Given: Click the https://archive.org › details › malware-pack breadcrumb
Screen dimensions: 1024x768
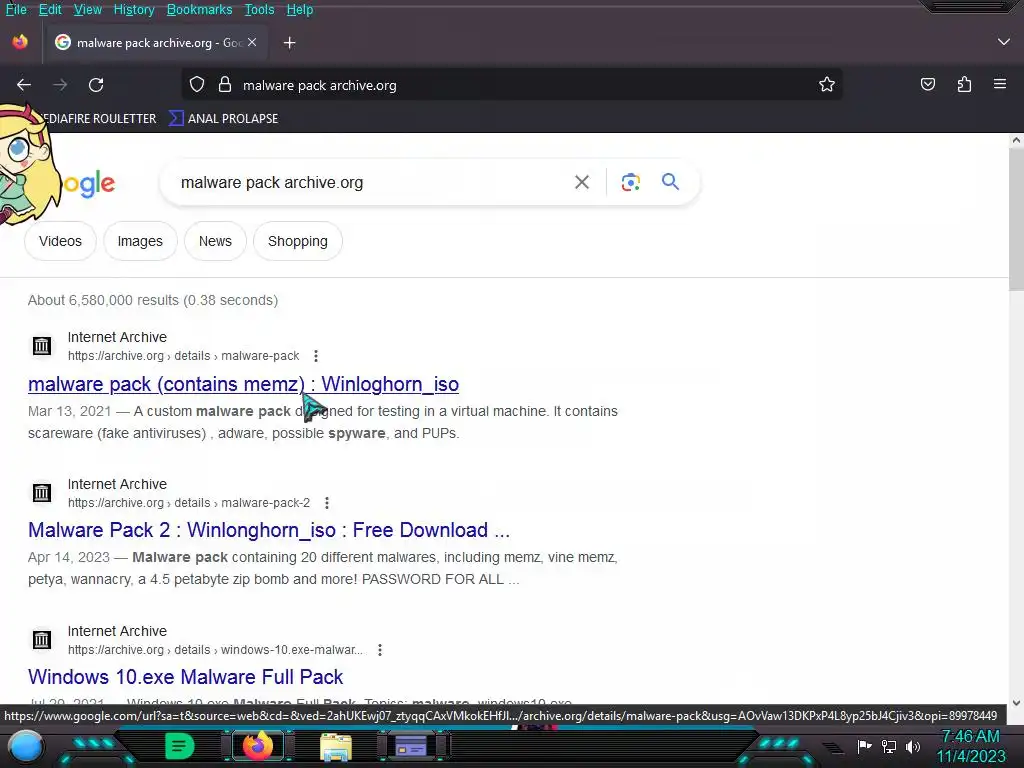Looking at the screenshot, I should 184,356.
